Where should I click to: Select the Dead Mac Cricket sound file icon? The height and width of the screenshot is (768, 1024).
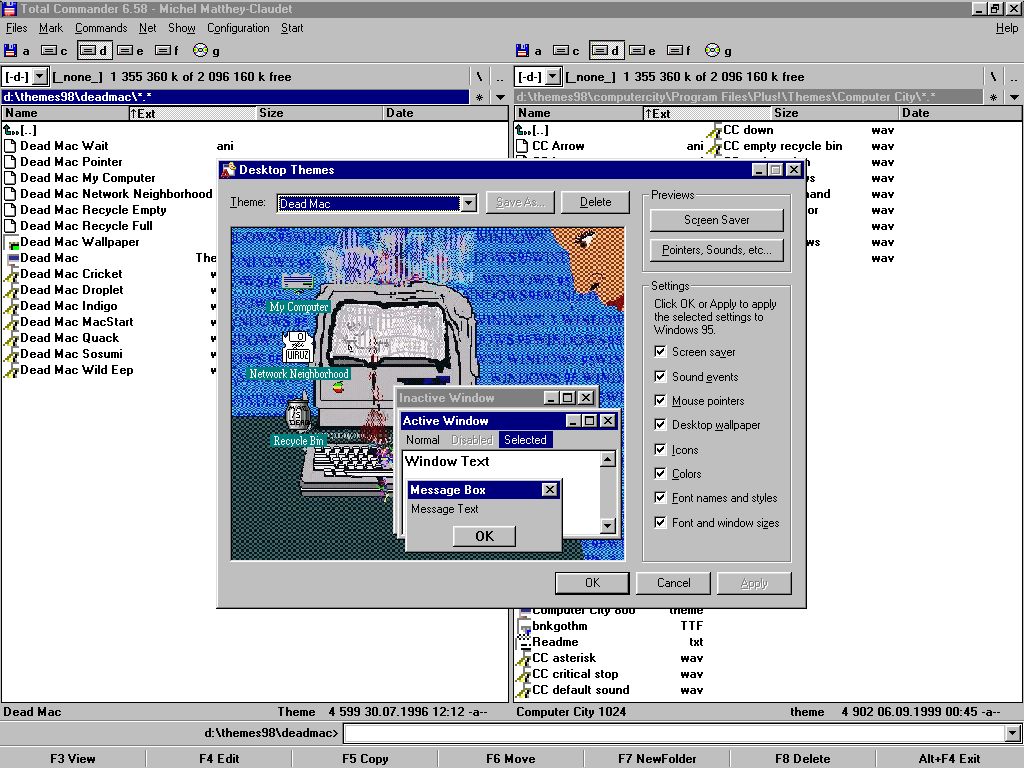[11, 274]
